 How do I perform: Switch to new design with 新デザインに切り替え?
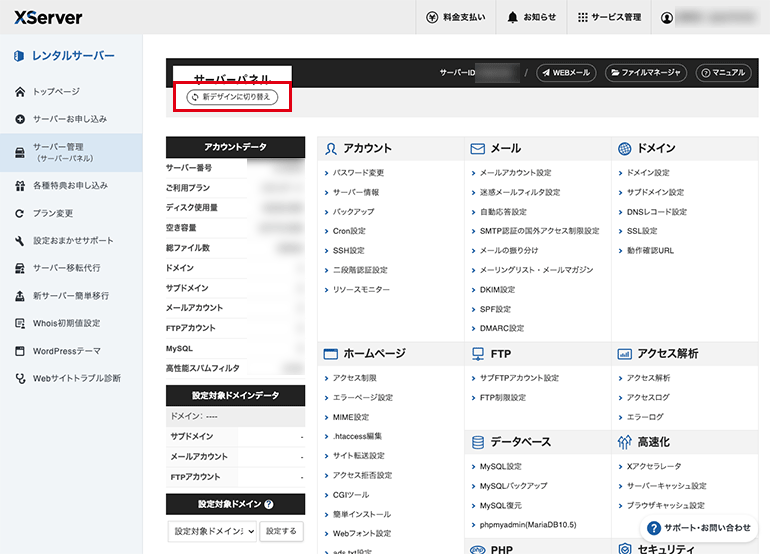coord(232,97)
